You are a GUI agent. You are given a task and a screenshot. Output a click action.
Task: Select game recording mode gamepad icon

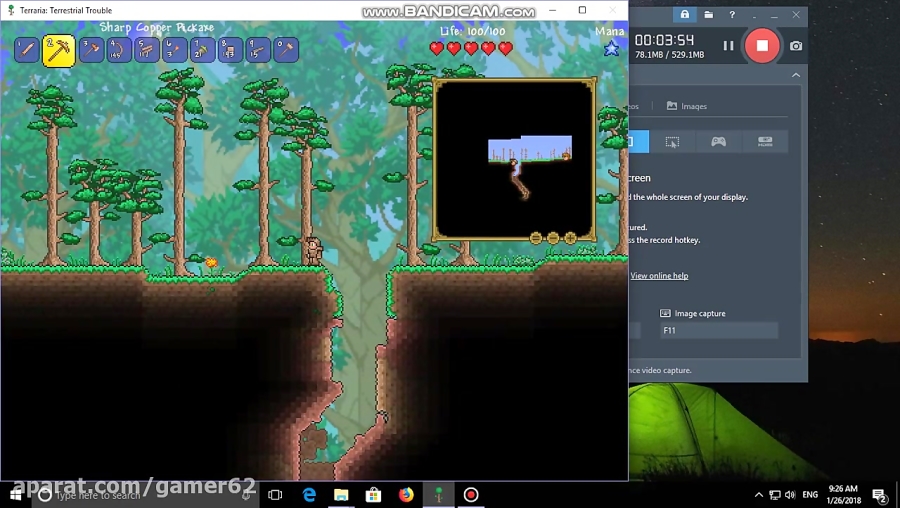(719, 141)
